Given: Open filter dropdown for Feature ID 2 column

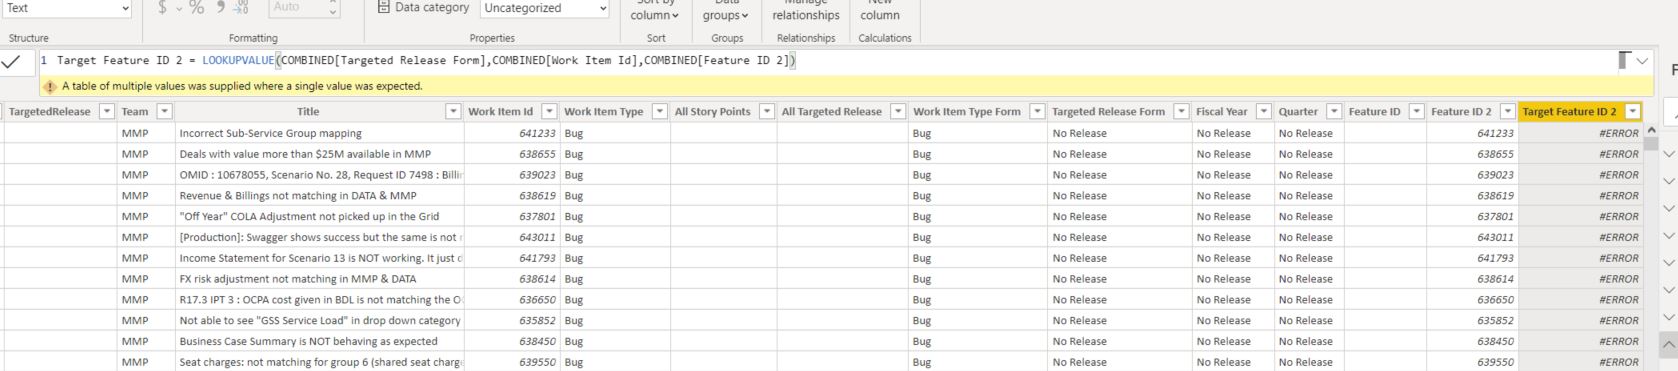Looking at the screenshot, I should point(1507,112).
